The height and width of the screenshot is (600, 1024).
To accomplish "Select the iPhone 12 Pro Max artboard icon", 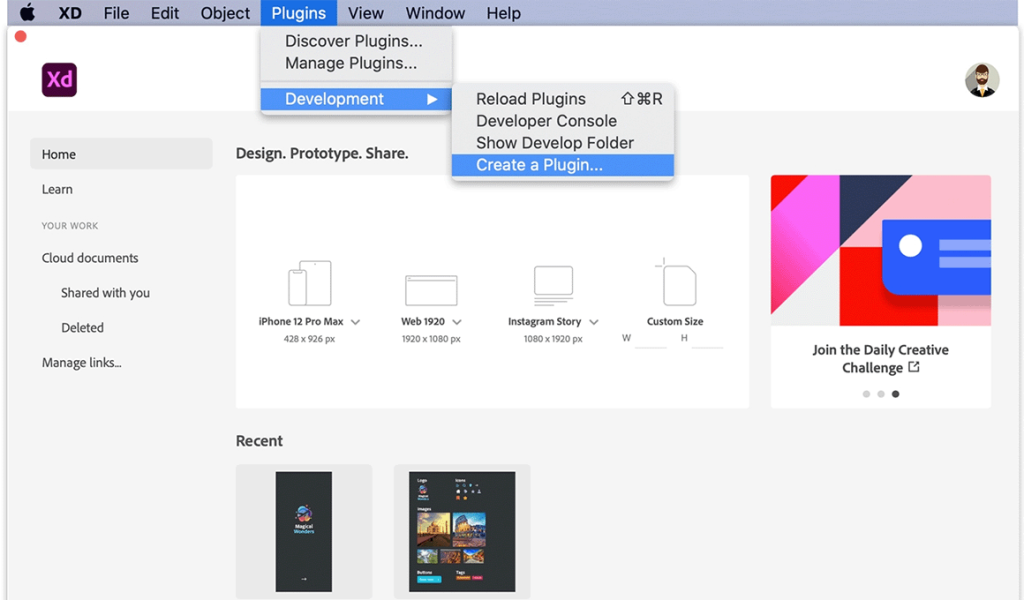I will tap(310, 283).
